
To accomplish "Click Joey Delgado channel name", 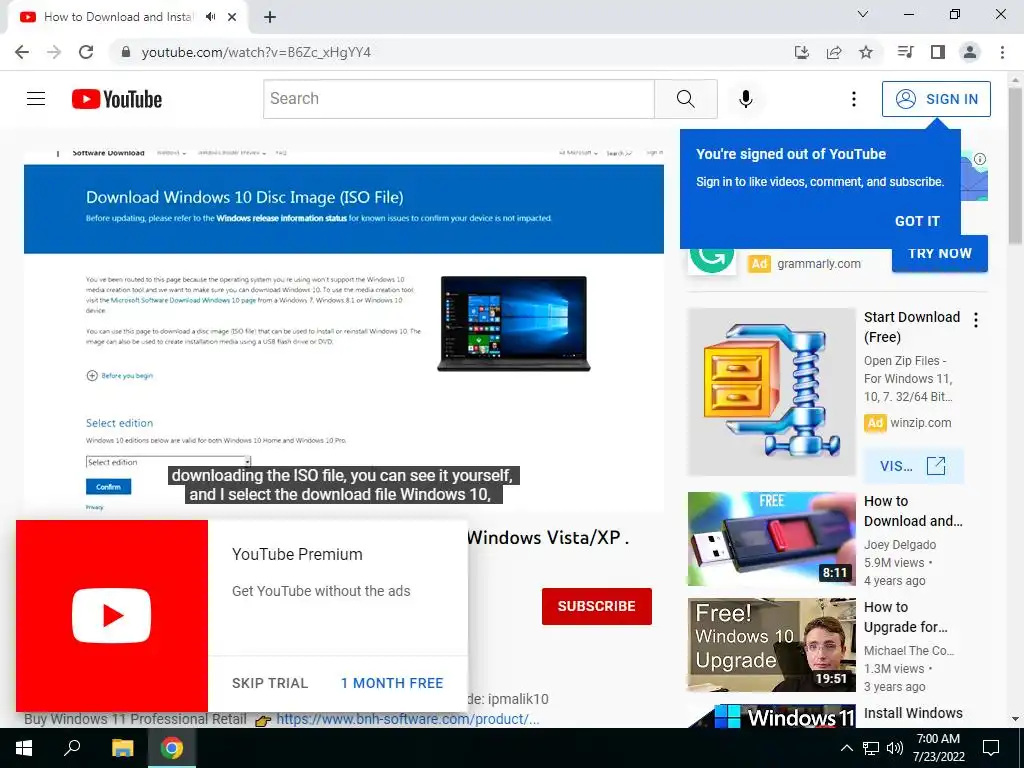I will tap(900, 545).
